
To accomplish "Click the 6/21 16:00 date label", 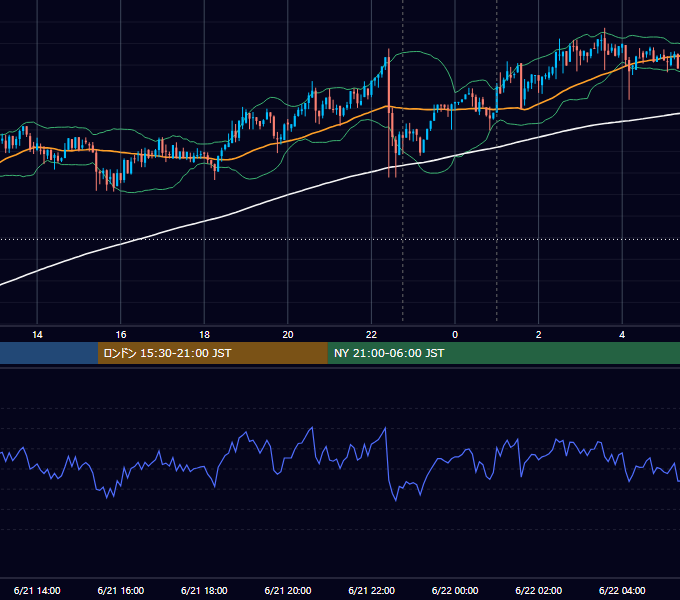I will [121, 590].
